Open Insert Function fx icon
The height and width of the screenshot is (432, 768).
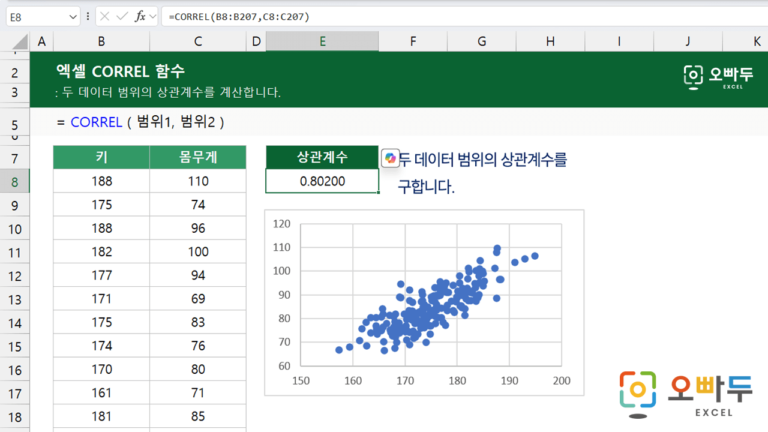(x=140, y=17)
